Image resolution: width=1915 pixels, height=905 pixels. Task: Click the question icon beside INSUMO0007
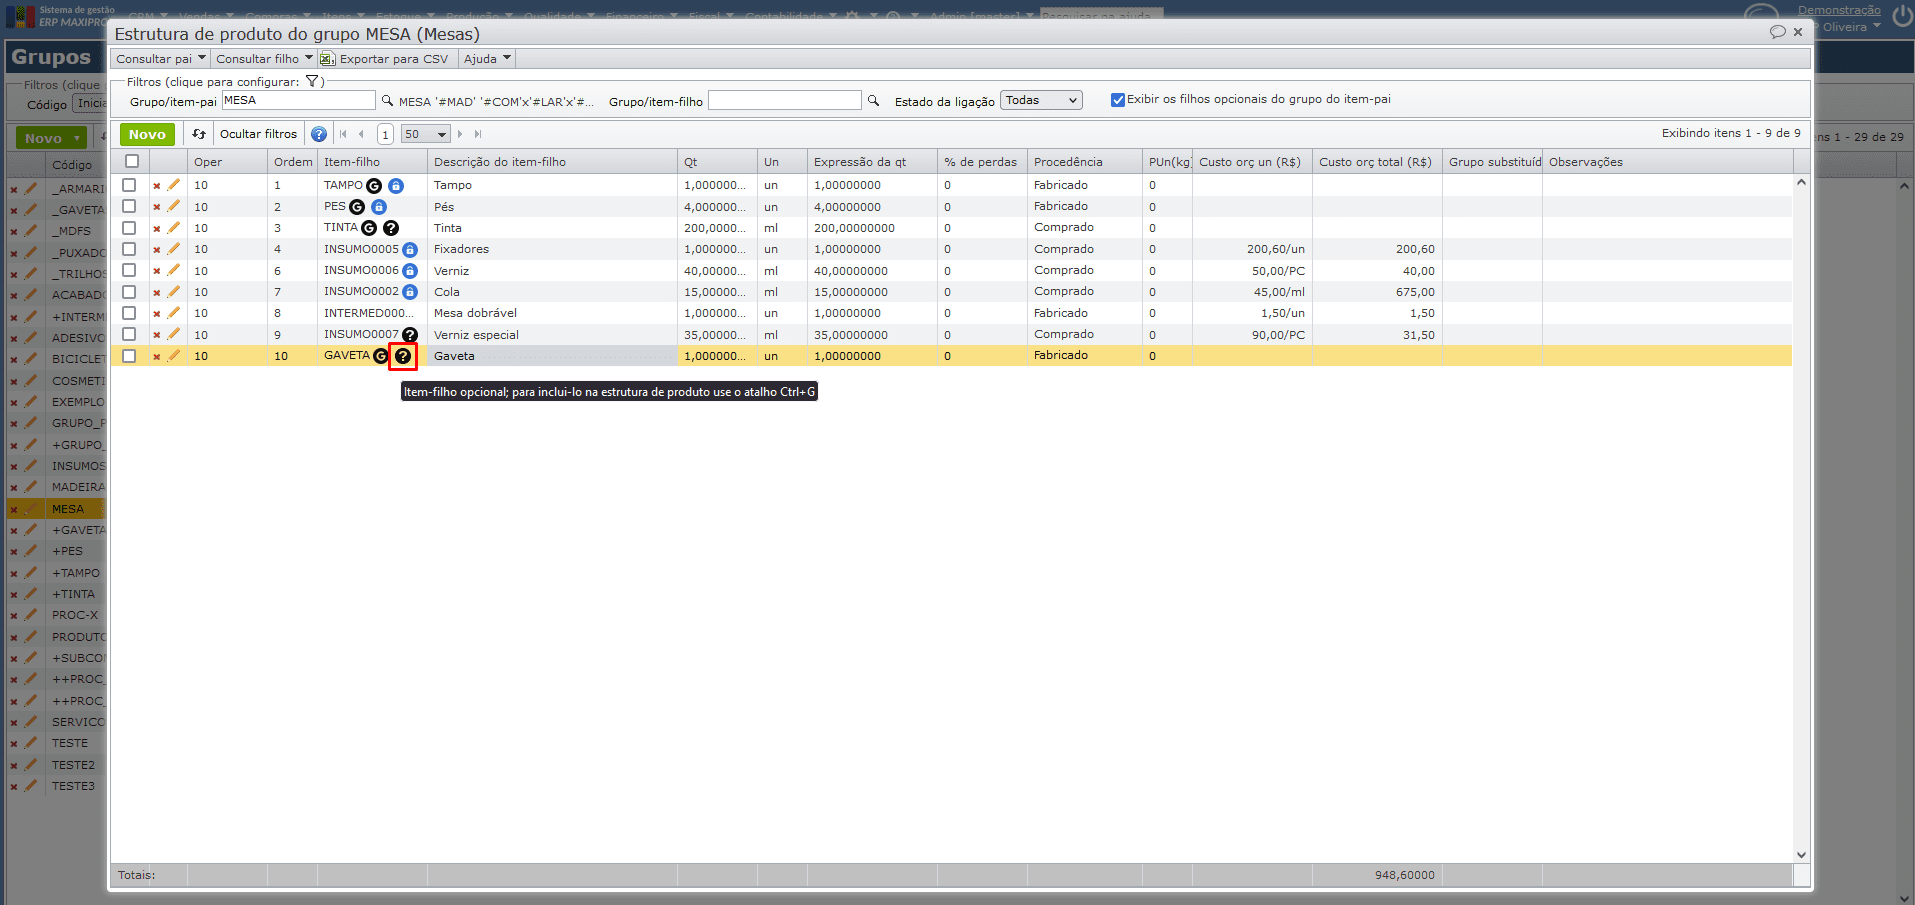pyautogui.click(x=410, y=335)
